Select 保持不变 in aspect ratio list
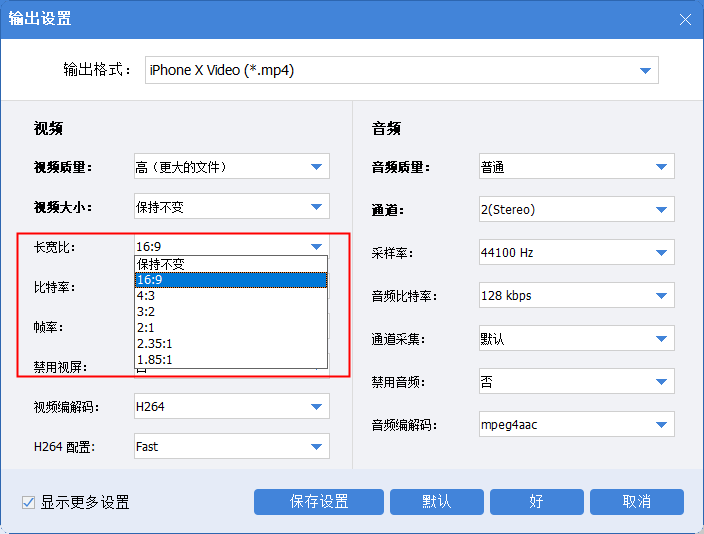The width and height of the screenshot is (704, 534). (231, 265)
